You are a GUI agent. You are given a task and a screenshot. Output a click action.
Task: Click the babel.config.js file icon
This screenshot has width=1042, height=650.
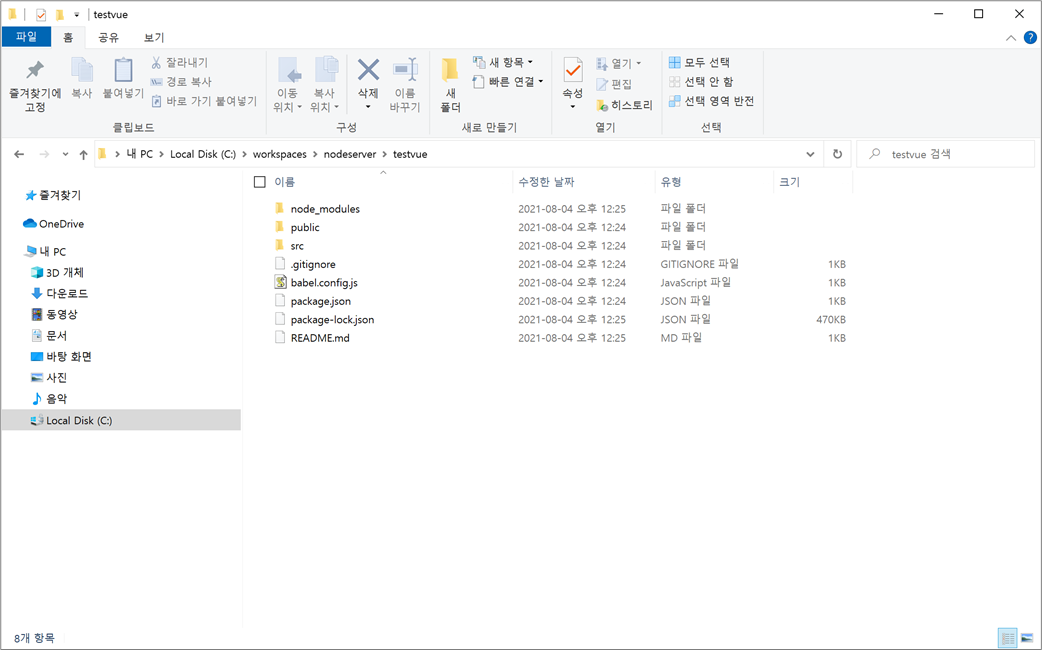pos(280,282)
